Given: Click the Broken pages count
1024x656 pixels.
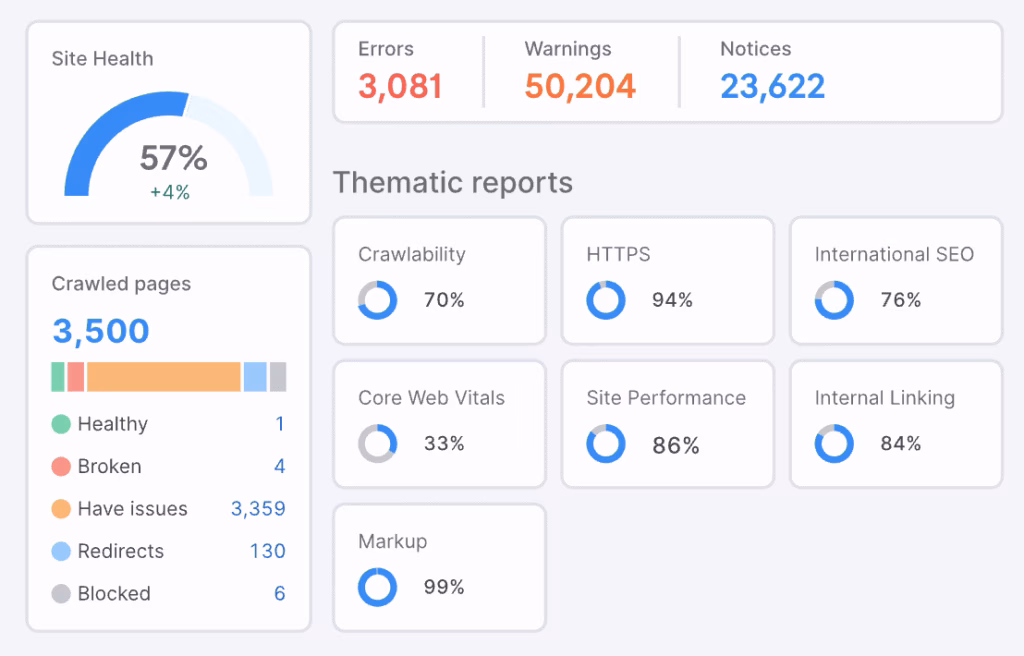Looking at the screenshot, I should tap(280, 466).
